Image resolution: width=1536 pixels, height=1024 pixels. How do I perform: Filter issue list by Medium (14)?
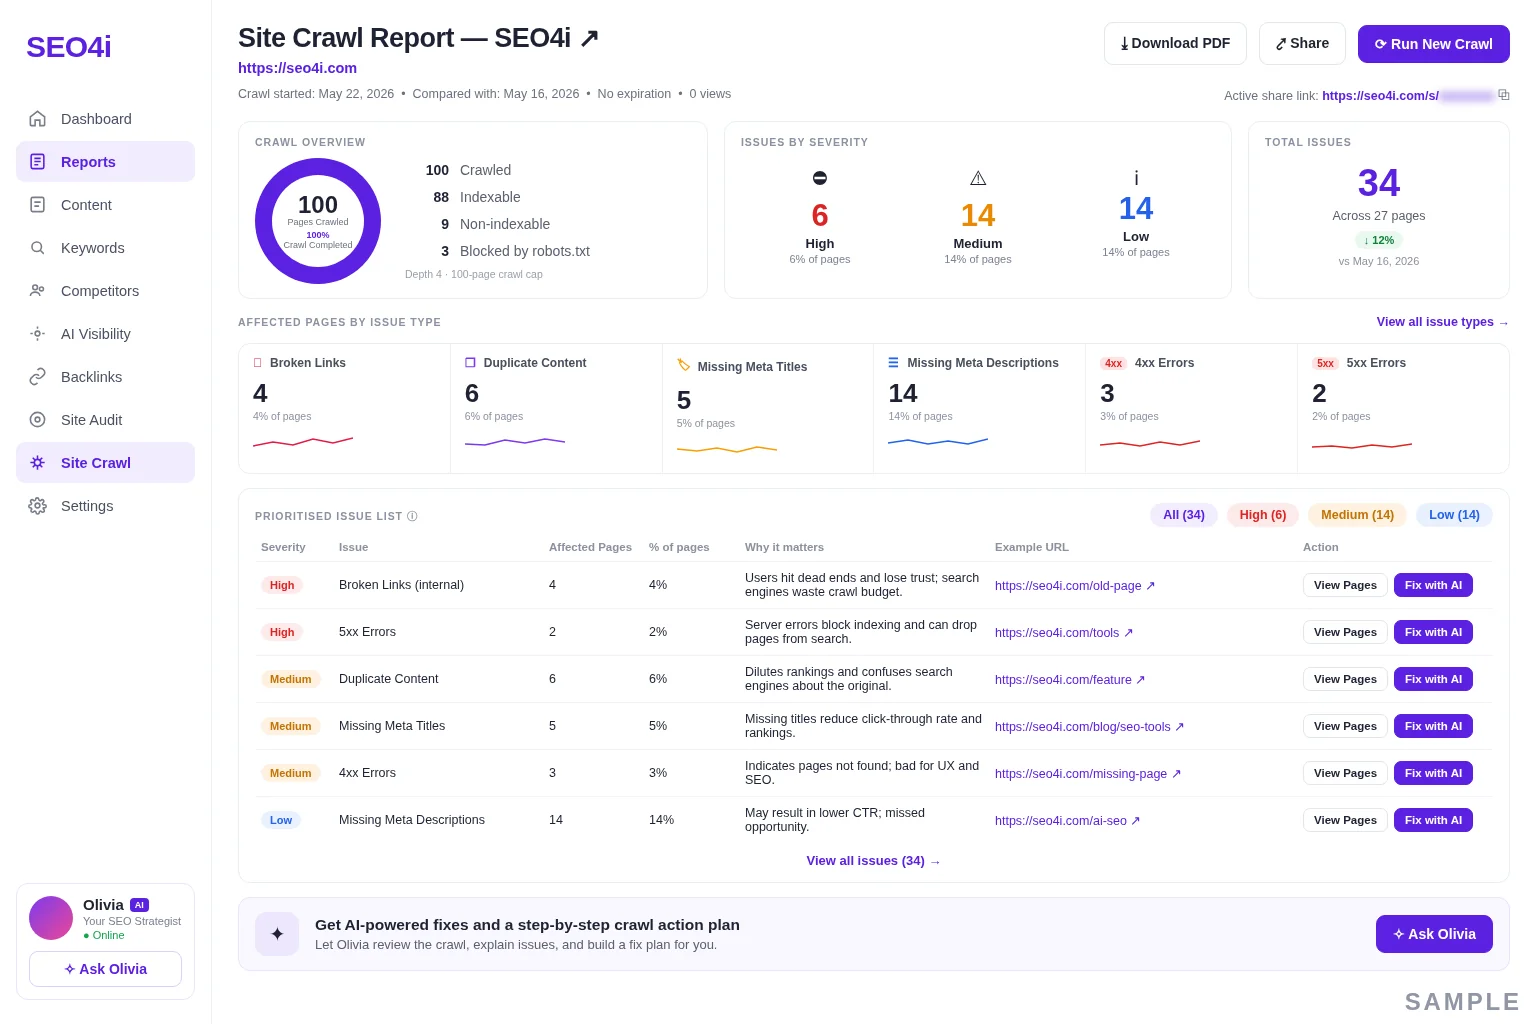pos(1357,515)
